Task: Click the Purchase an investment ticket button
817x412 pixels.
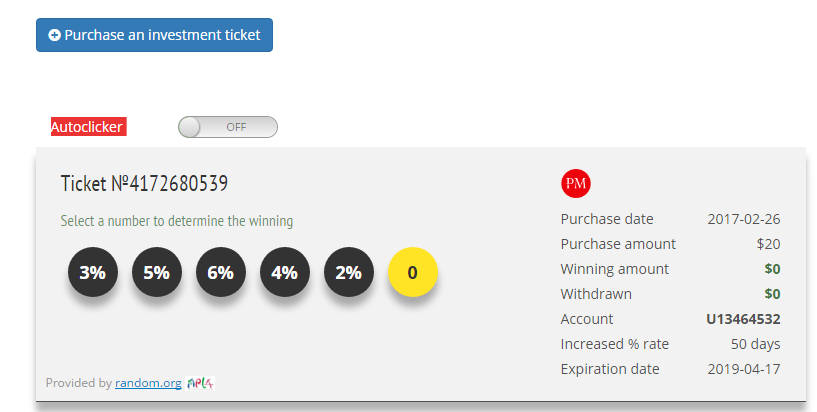Action: pyautogui.click(x=154, y=35)
